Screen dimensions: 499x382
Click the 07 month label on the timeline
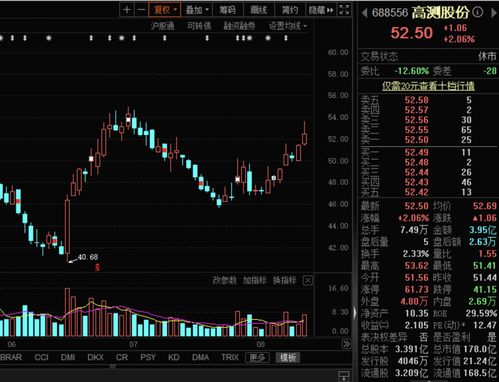(x=133, y=344)
